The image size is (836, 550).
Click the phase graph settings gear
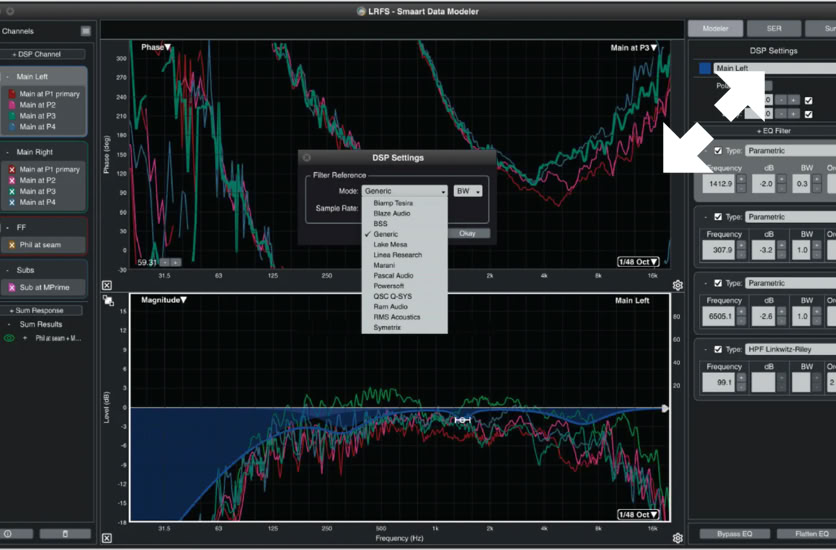pyautogui.click(x=677, y=285)
